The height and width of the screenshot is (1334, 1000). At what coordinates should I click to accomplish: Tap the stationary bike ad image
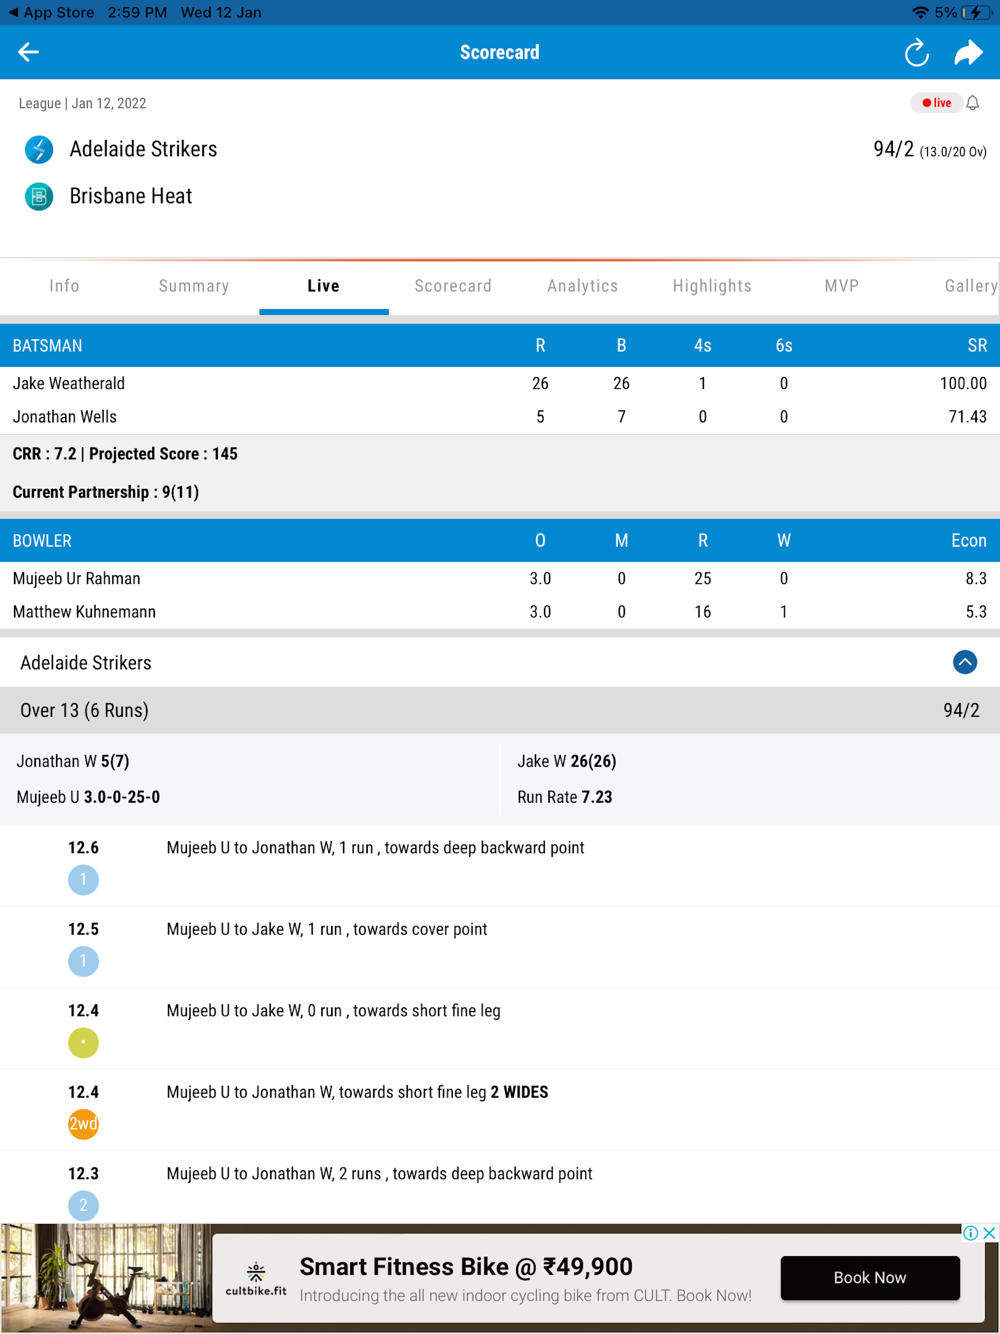[x=106, y=1278]
